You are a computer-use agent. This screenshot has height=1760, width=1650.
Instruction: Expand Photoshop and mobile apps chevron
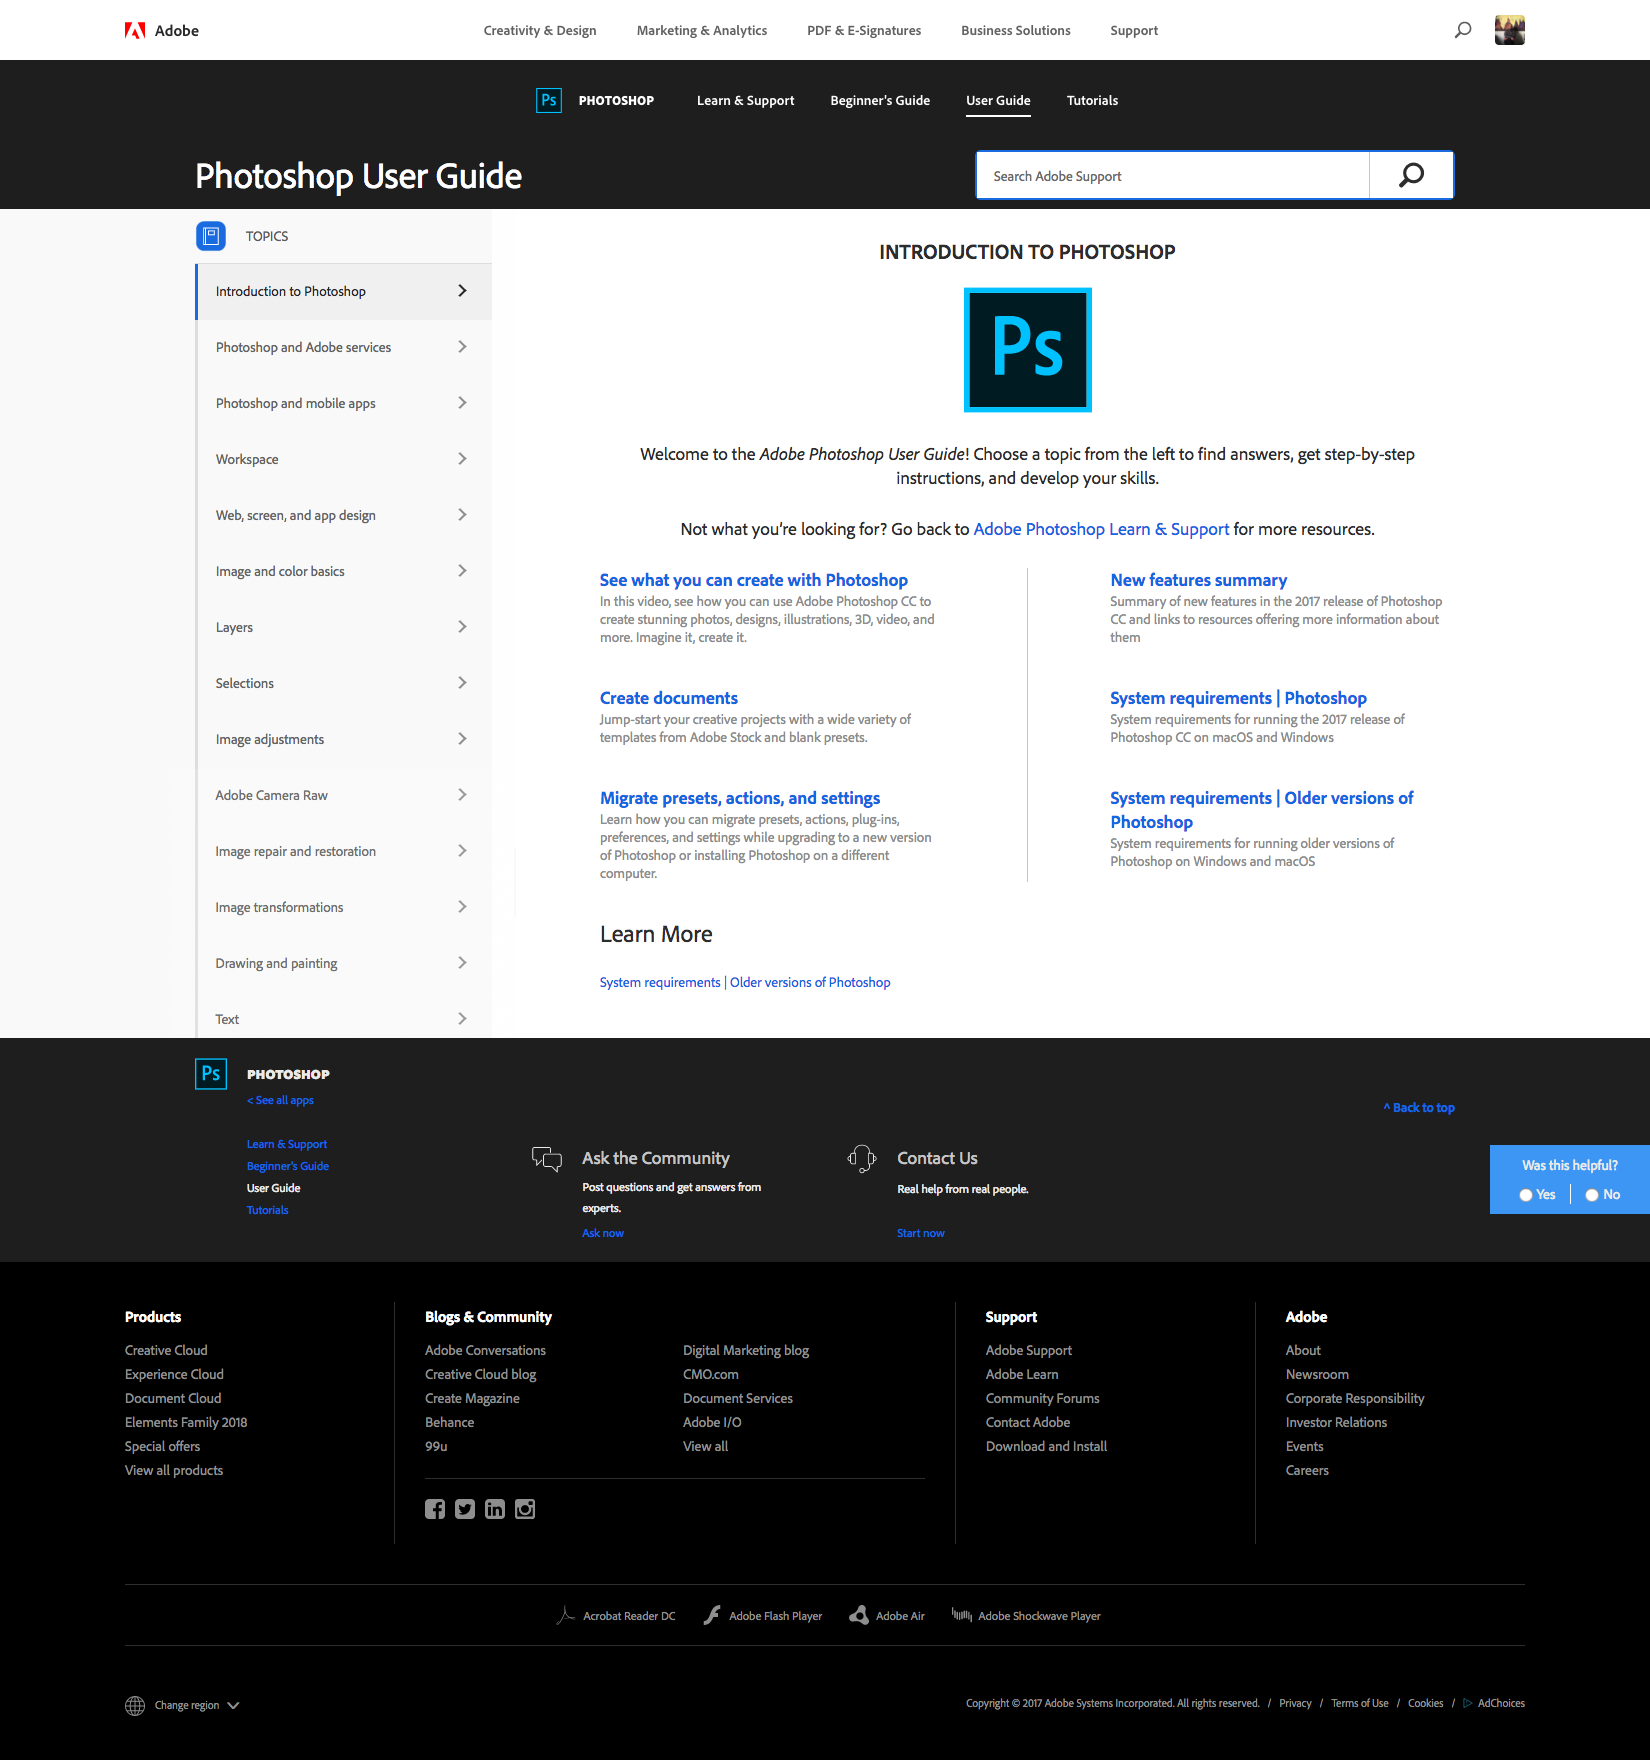[462, 403]
